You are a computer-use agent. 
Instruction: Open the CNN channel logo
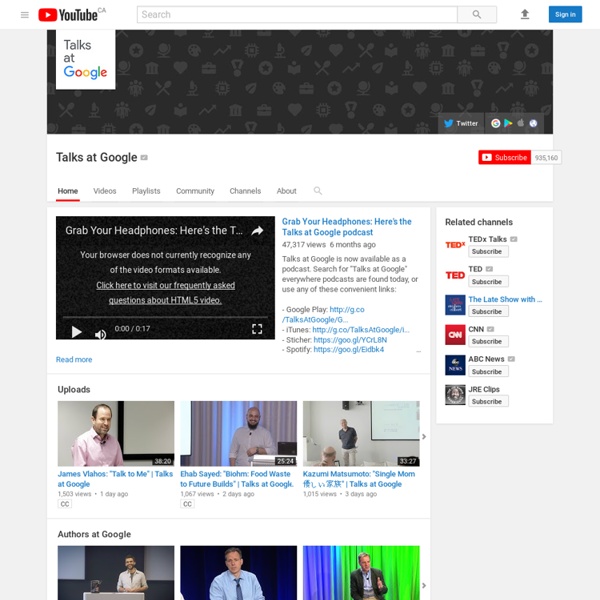(455, 335)
